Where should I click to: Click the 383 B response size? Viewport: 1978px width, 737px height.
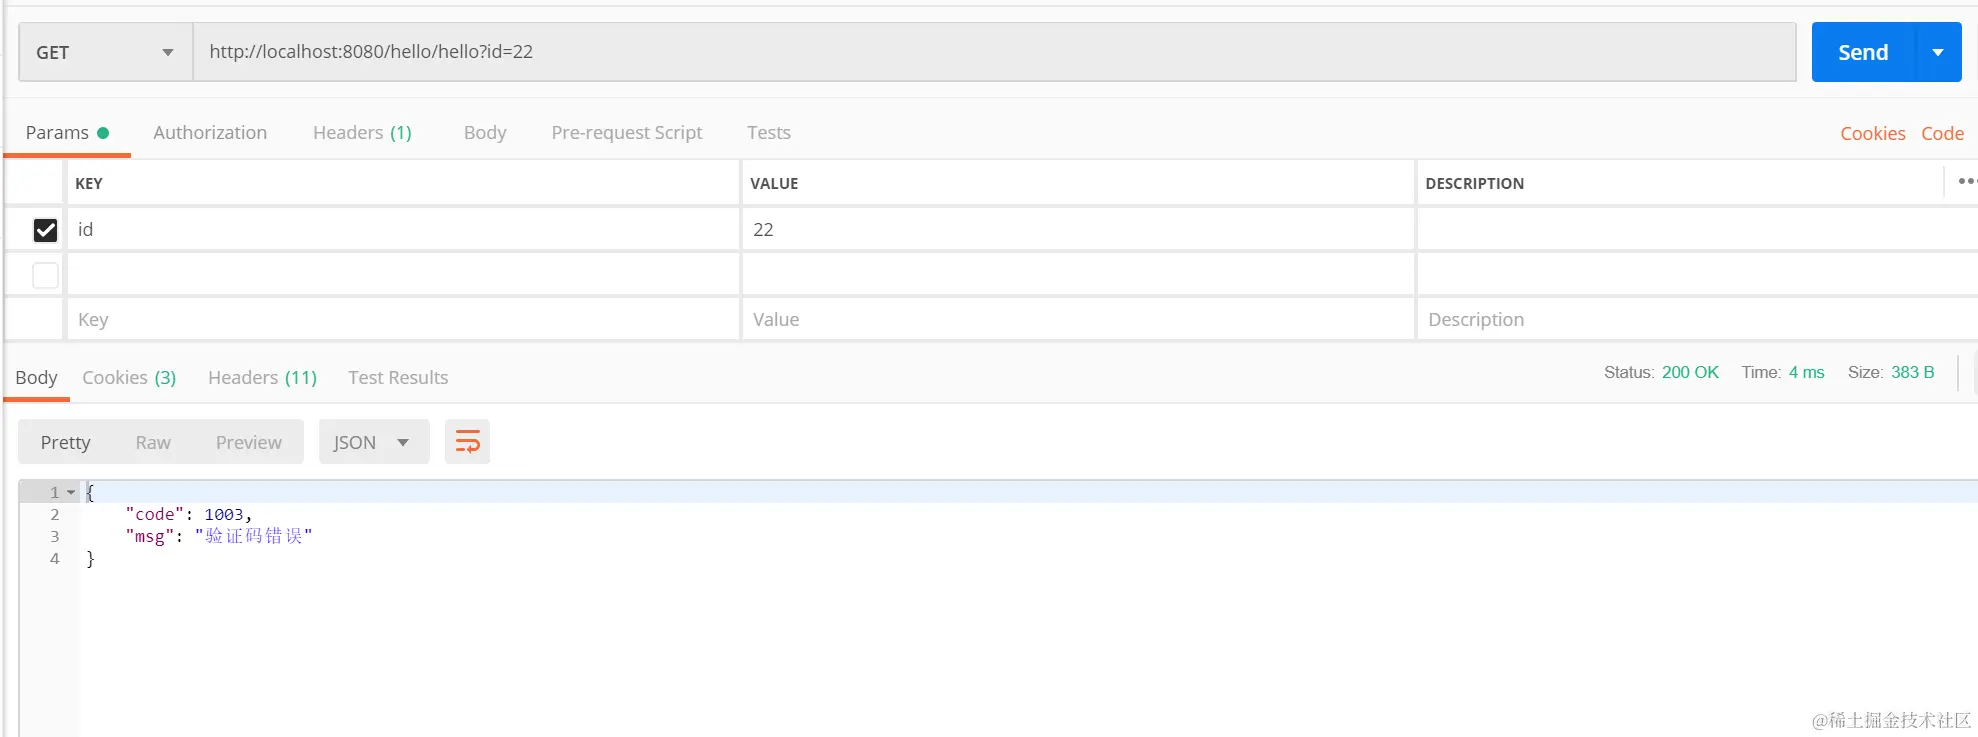click(1912, 372)
